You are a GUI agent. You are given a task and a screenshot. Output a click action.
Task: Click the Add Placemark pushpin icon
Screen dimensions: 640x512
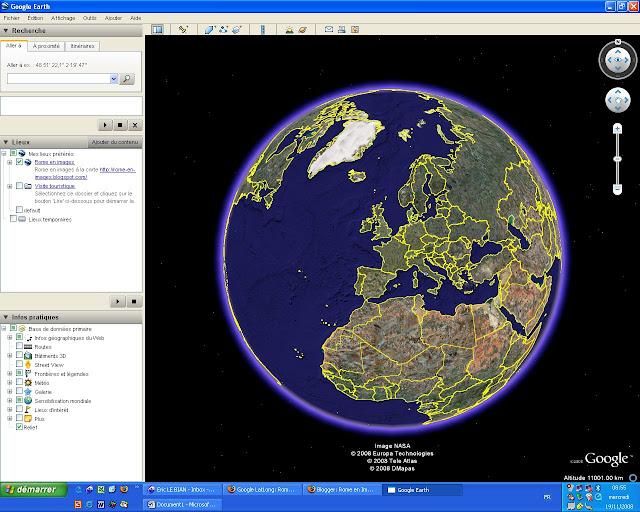pyautogui.click(x=183, y=29)
